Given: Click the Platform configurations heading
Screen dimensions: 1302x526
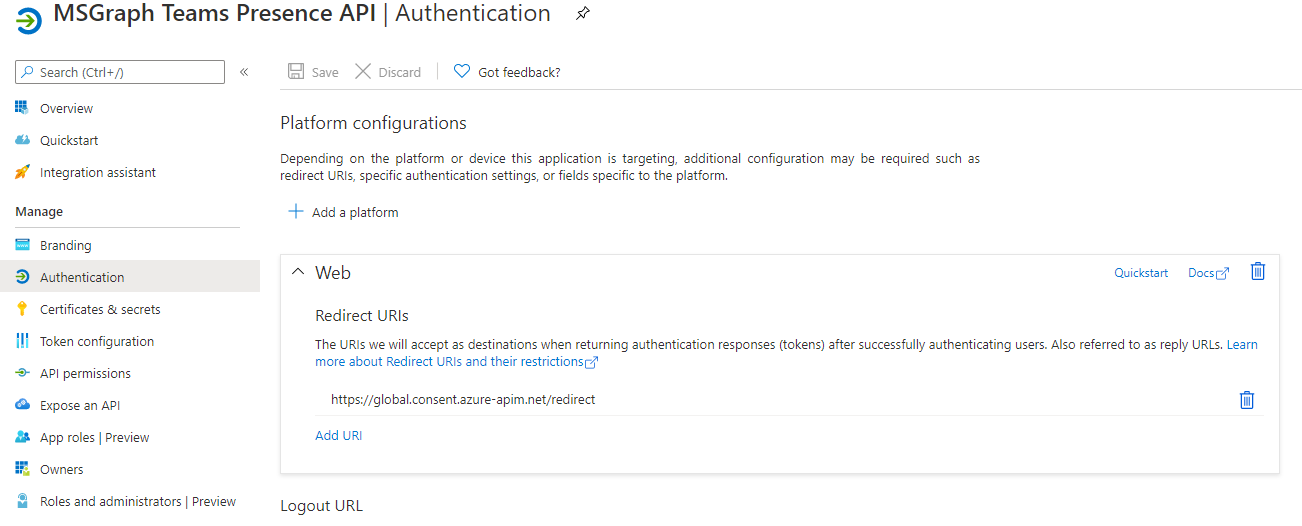Looking at the screenshot, I should pos(373,123).
